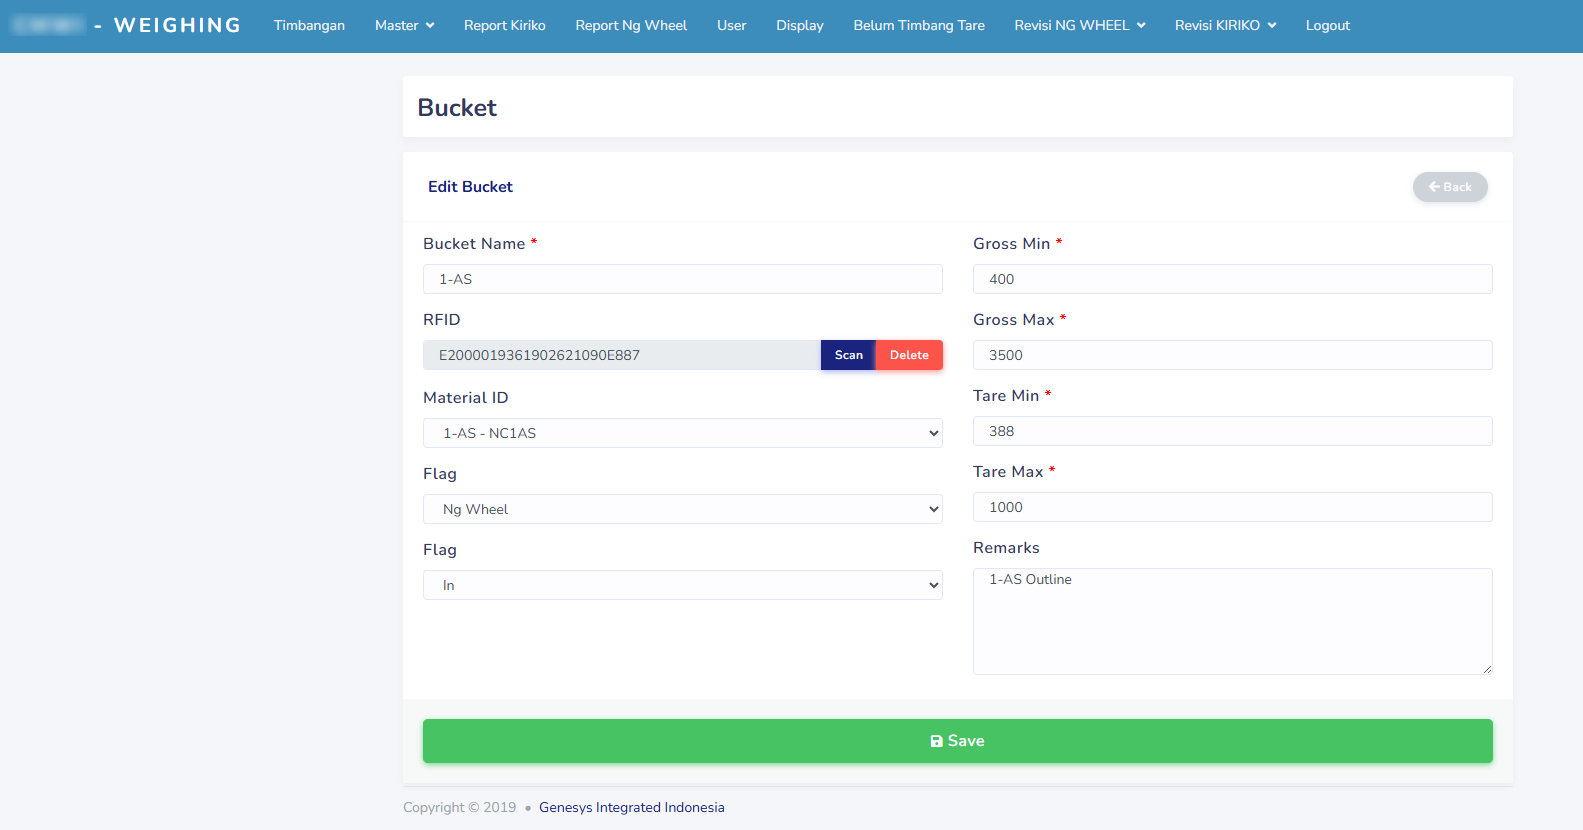The width and height of the screenshot is (1583, 830).
Task: Click the Delete RFID button
Action: point(909,355)
